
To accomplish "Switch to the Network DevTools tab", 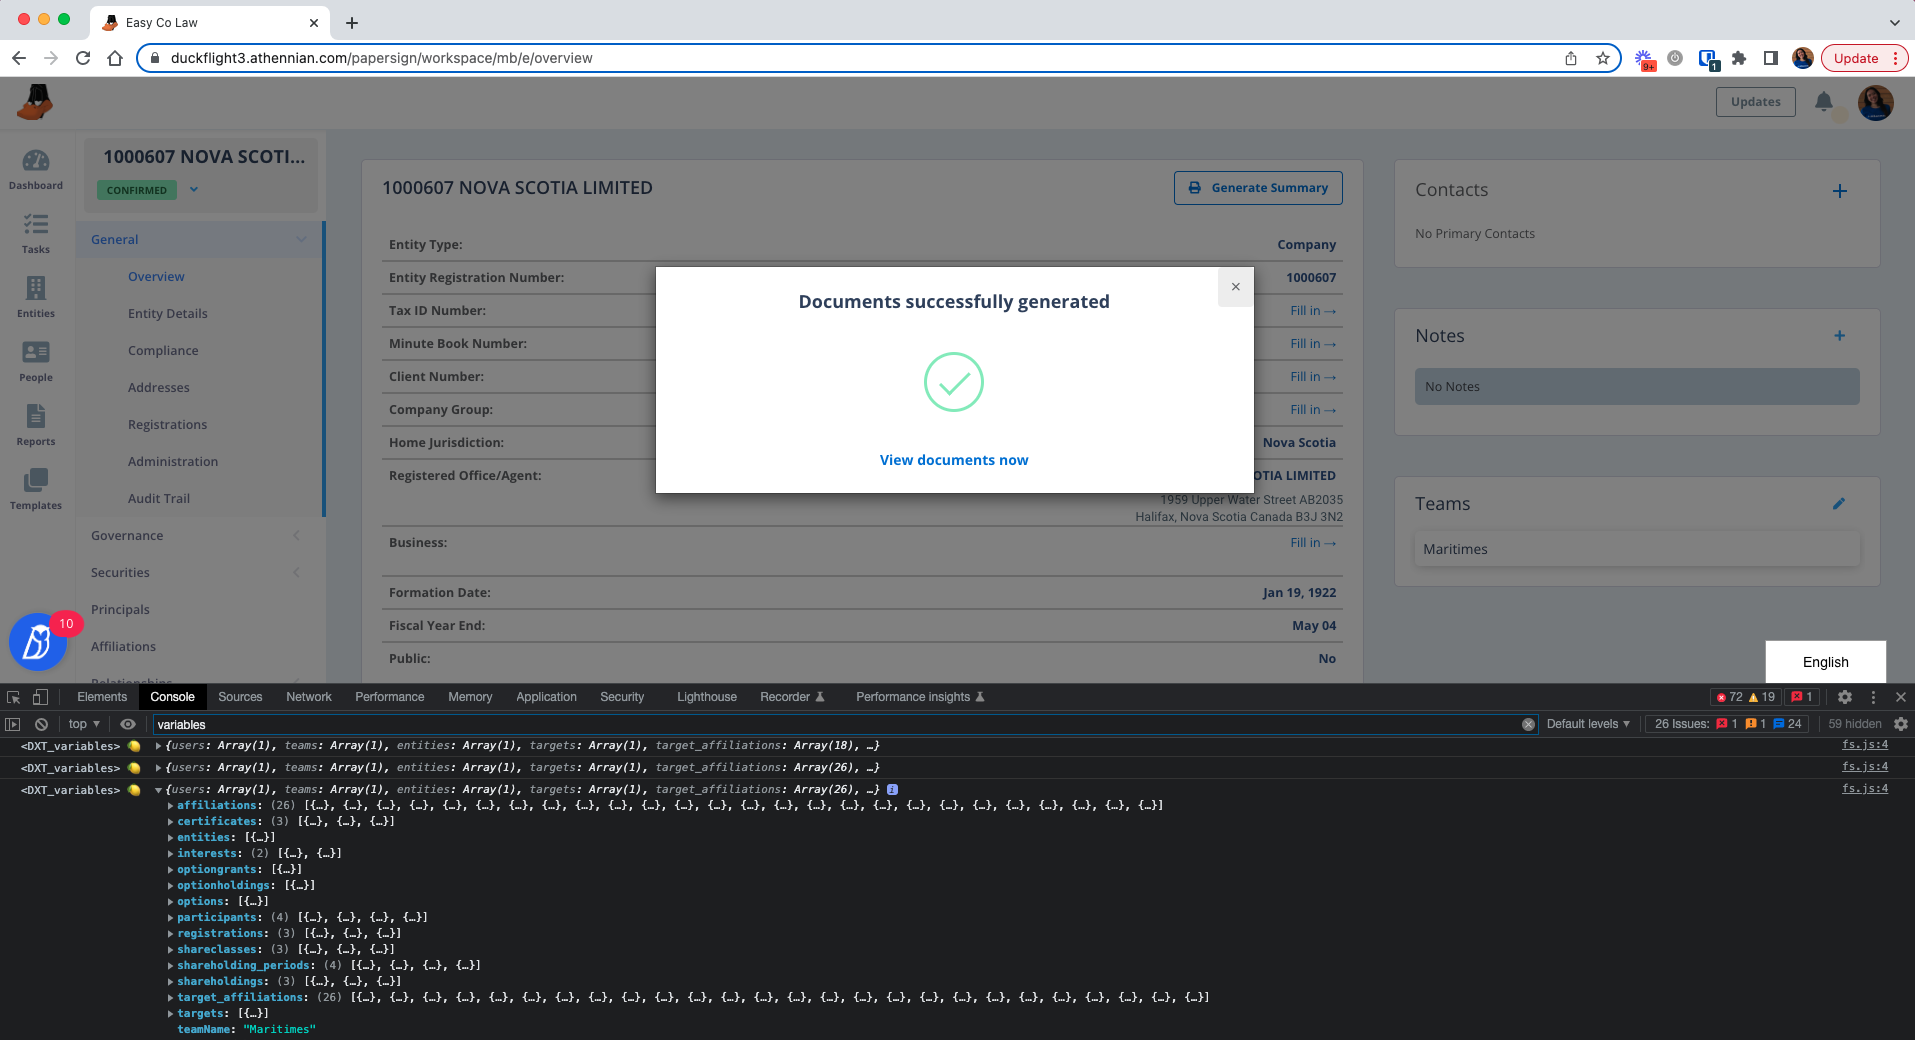I will pyautogui.click(x=308, y=697).
